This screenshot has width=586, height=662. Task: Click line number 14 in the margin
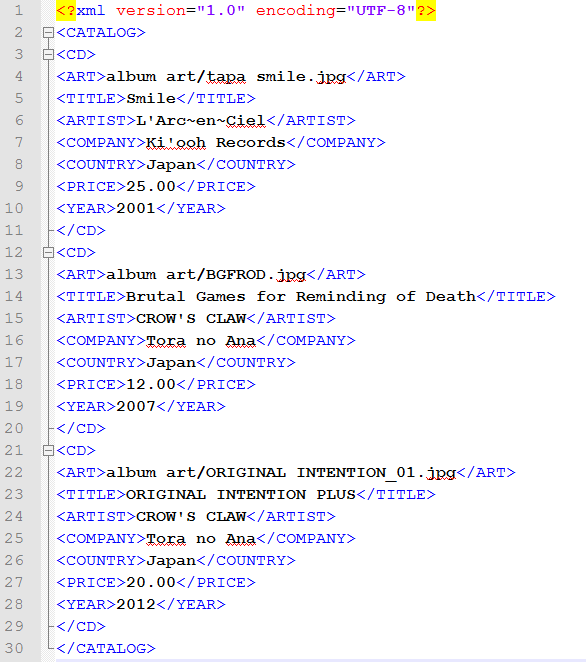tap(14, 297)
